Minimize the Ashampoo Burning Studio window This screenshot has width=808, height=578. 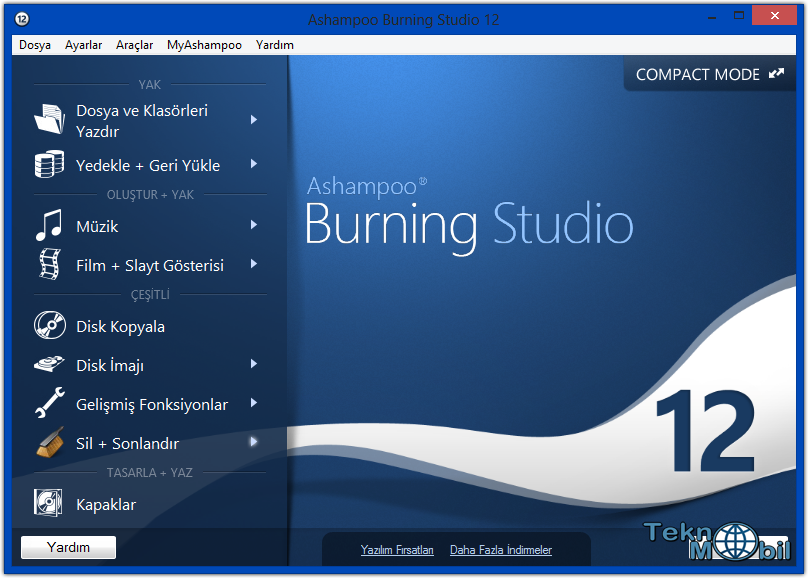click(712, 17)
